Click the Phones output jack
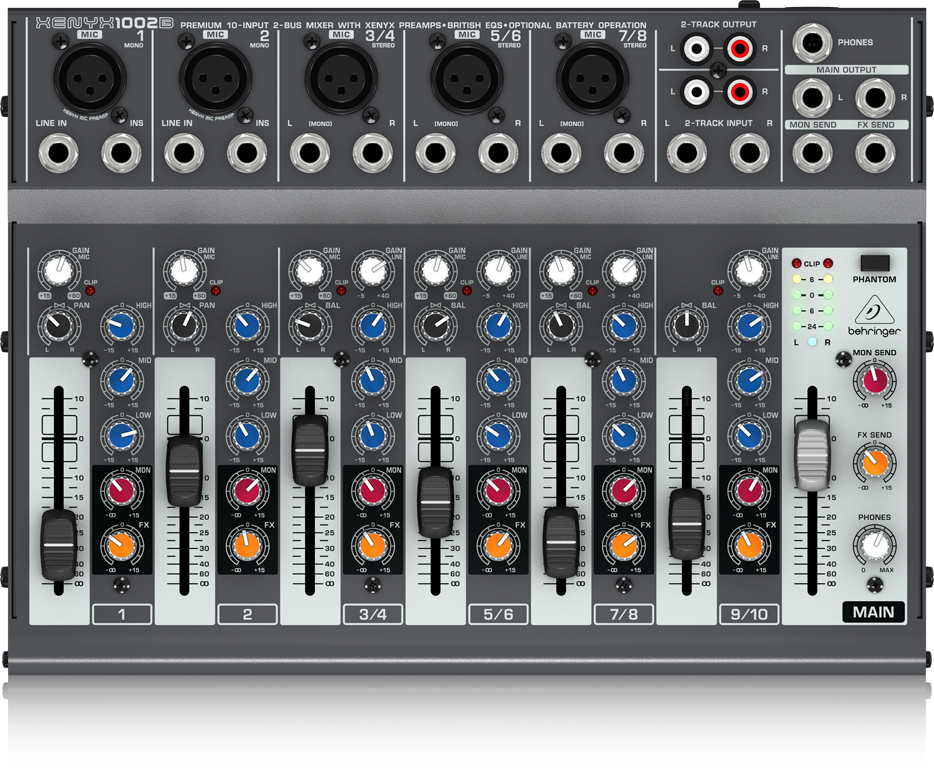 click(x=812, y=42)
